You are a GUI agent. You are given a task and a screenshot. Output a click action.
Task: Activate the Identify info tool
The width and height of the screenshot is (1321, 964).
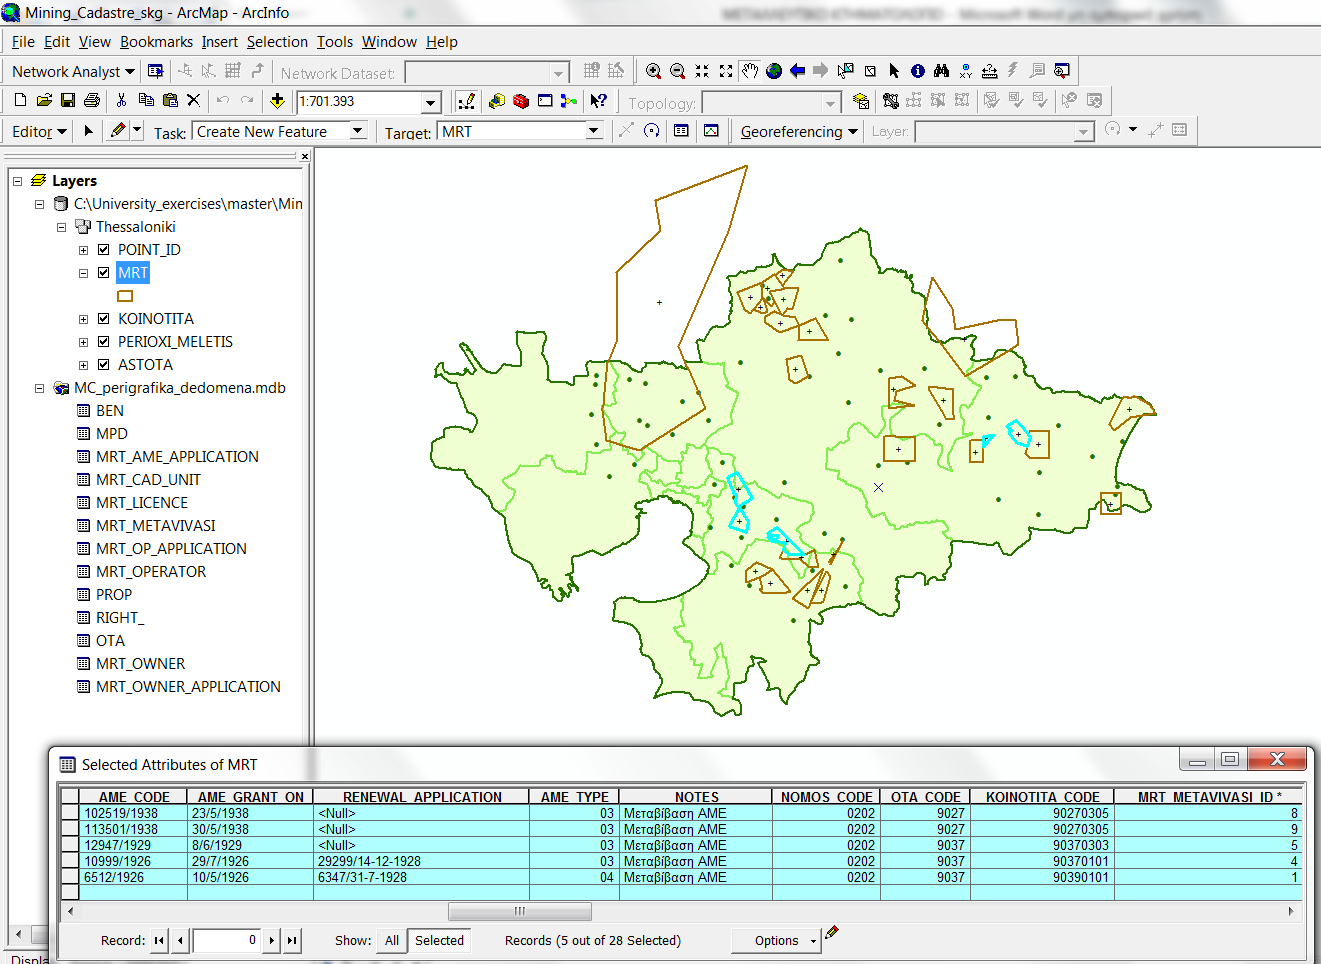pos(918,71)
